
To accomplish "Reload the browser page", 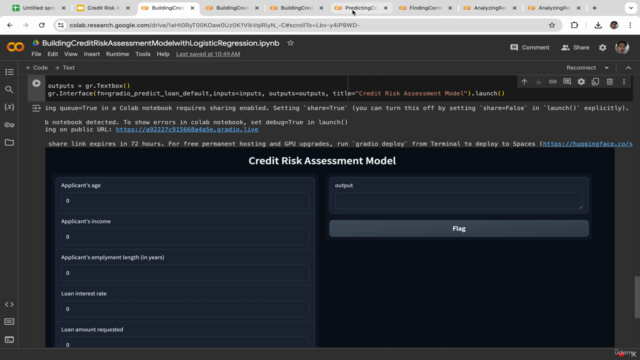I will pyautogui.click(x=42, y=25).
